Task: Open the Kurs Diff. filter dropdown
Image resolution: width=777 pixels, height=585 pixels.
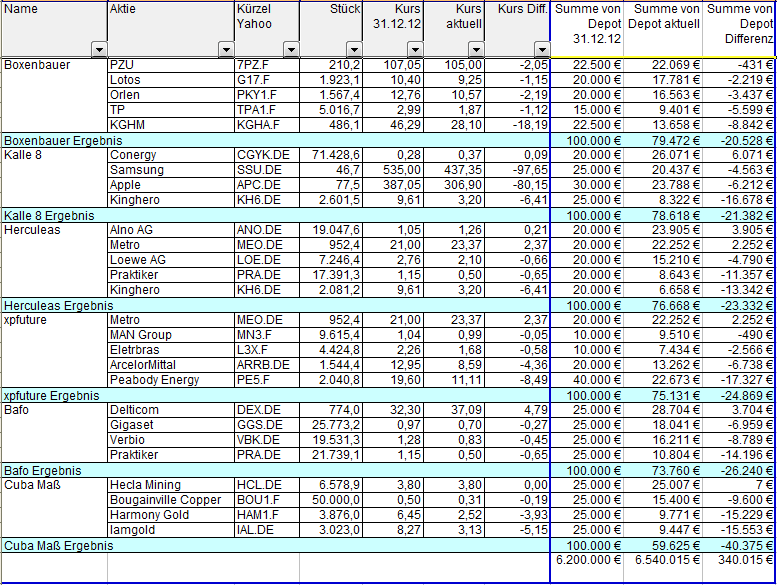Action: [542, 50]
